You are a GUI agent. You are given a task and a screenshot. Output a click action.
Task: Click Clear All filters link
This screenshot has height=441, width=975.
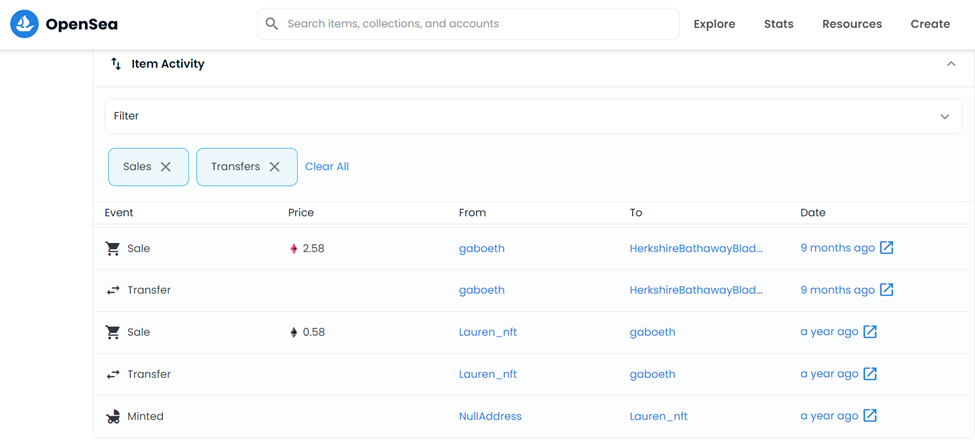[327, 167]
